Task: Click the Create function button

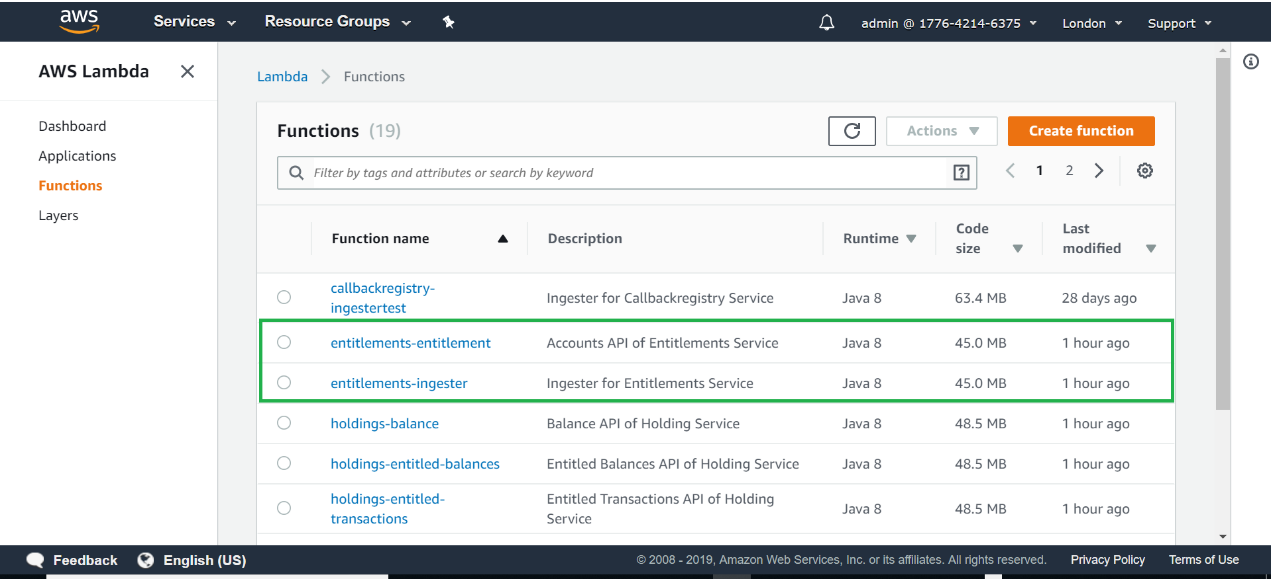Action: click(x=1080, y=131)
